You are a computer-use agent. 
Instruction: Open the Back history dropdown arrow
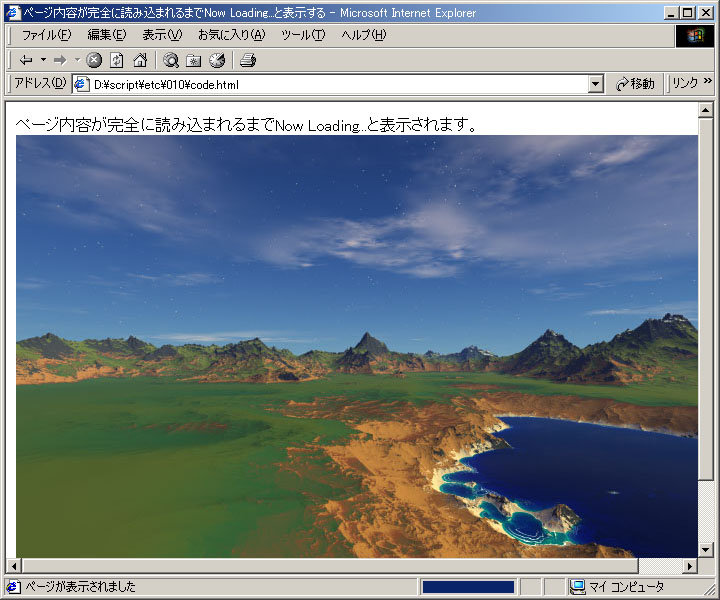[x=44, y=60]
